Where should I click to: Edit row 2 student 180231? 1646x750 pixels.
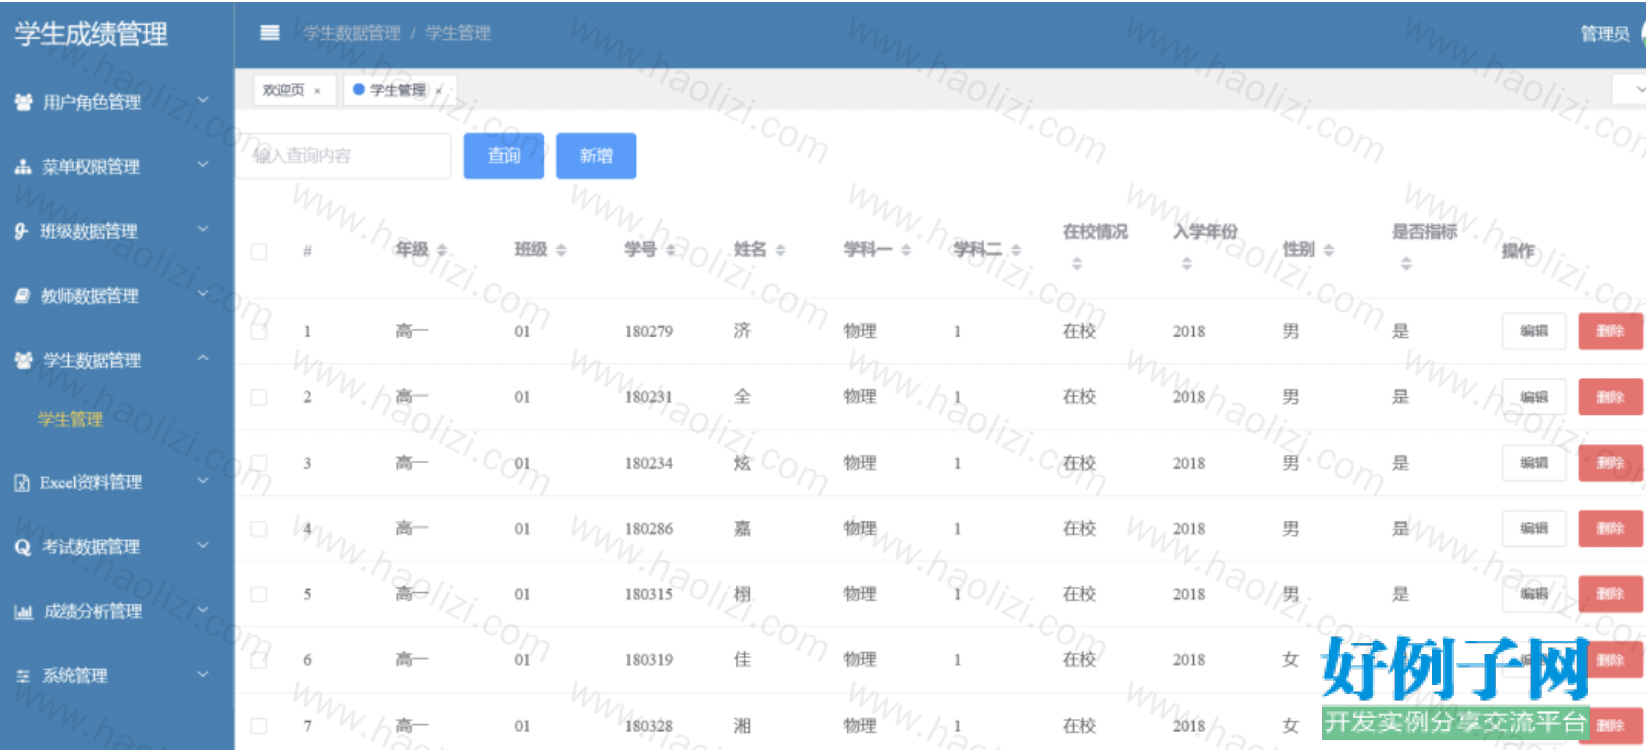[x=1534, y=397]
